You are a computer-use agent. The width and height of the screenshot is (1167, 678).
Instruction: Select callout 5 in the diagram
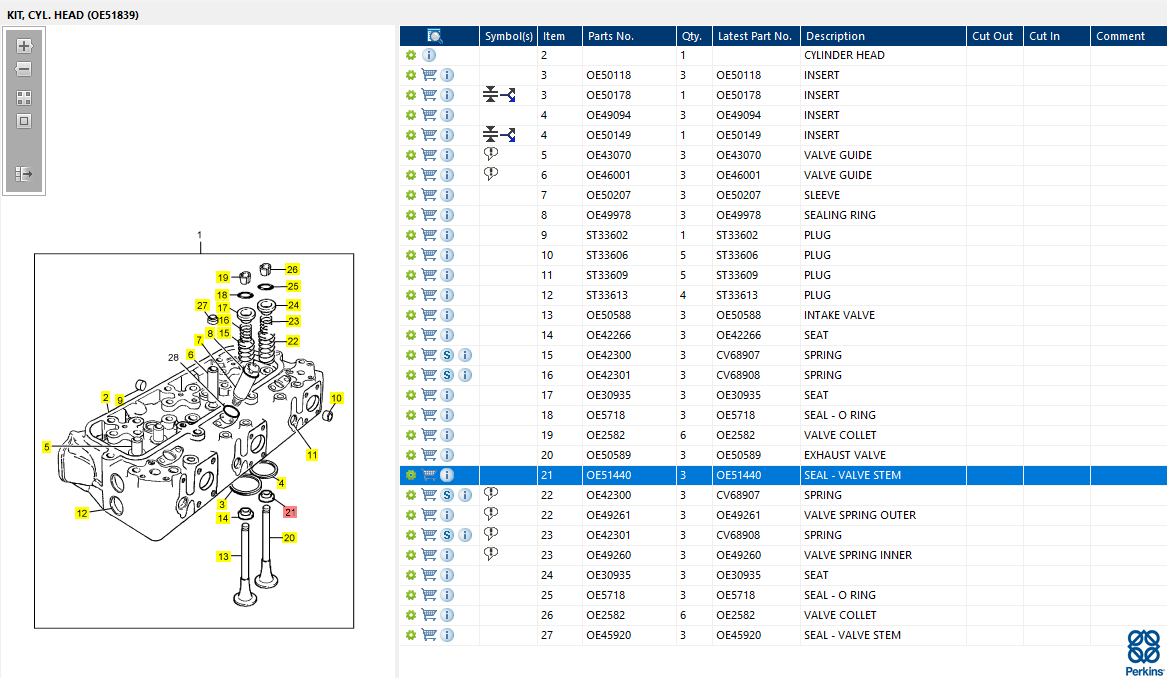46,447
